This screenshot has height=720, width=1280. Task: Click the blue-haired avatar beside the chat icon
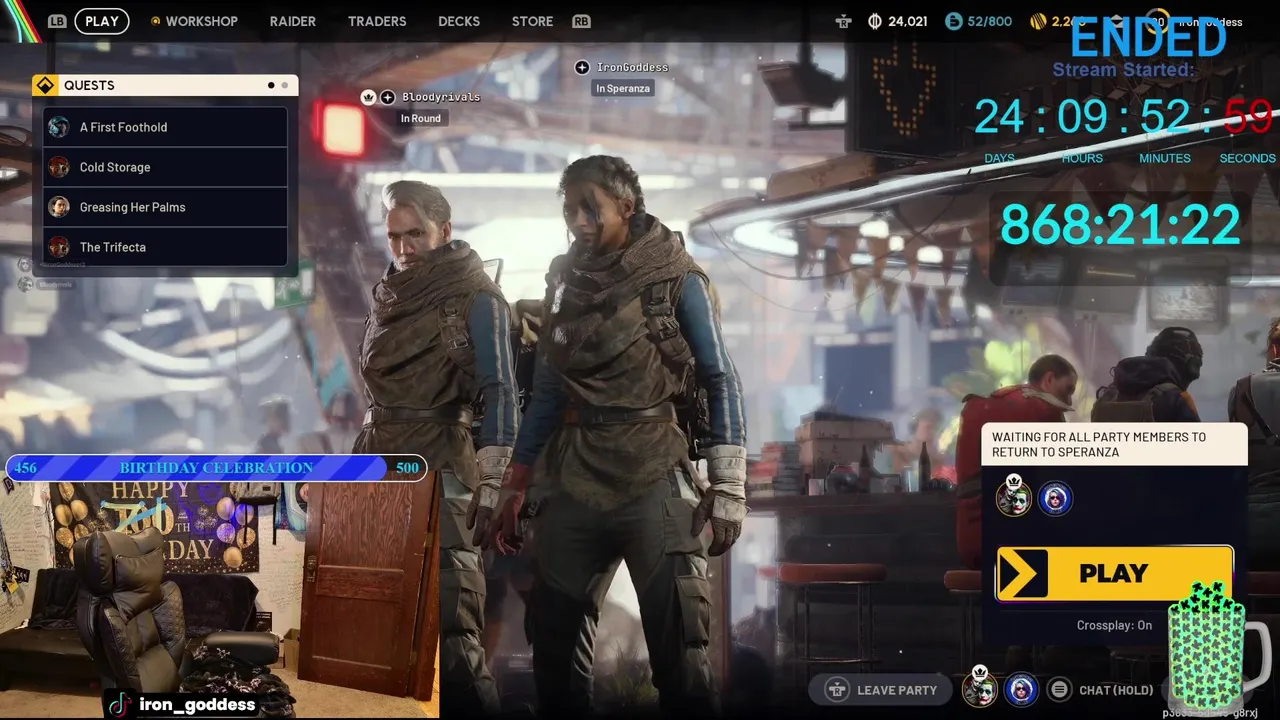point(1020,689)
